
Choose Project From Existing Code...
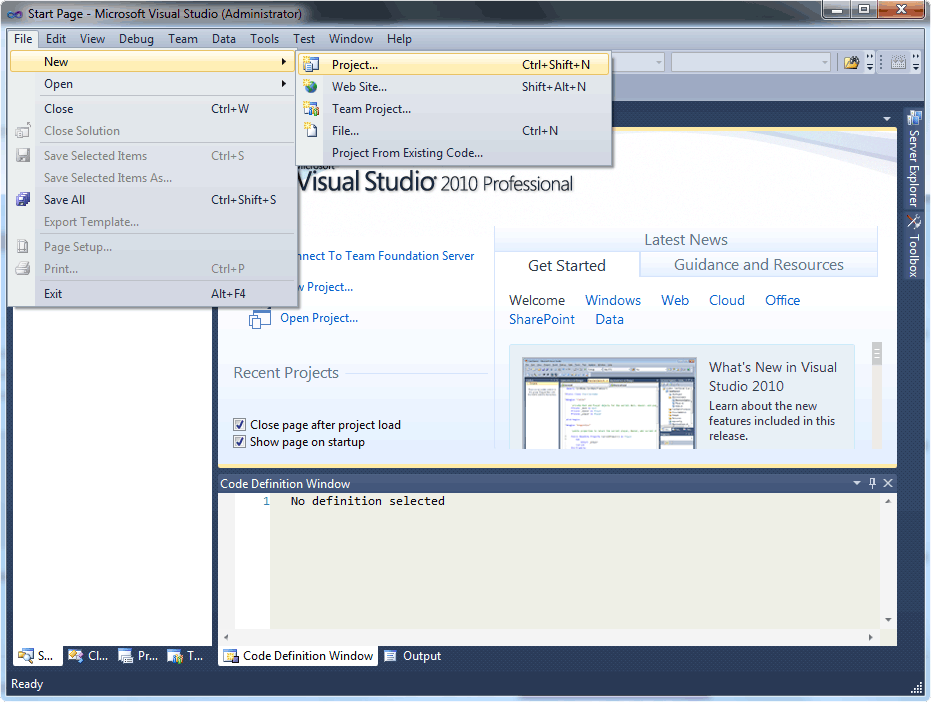454,153
